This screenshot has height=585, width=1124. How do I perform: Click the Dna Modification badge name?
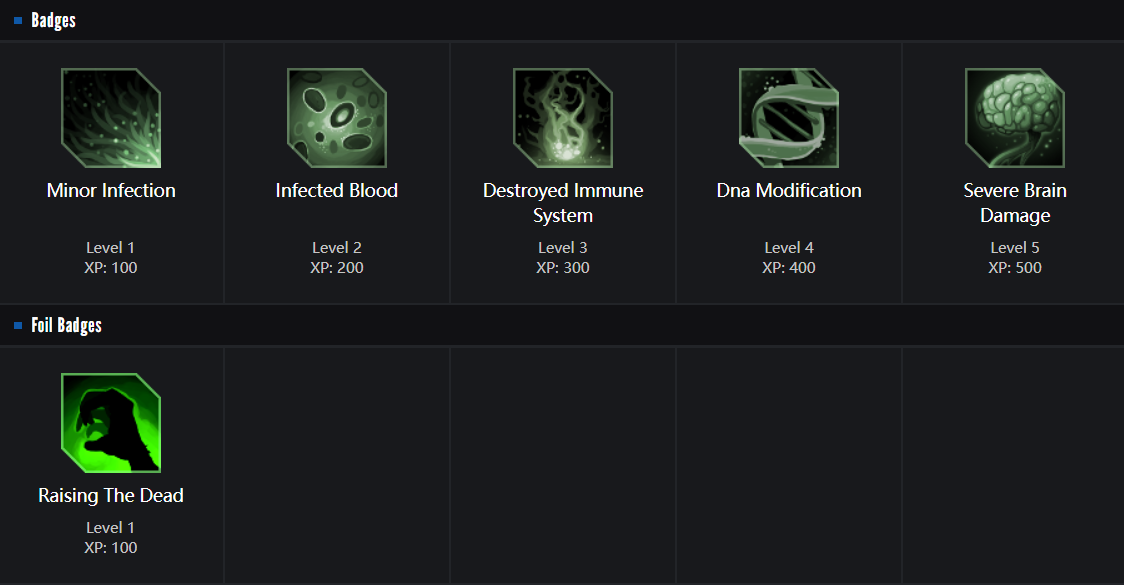pyautogui.click(x=789, y=190)
